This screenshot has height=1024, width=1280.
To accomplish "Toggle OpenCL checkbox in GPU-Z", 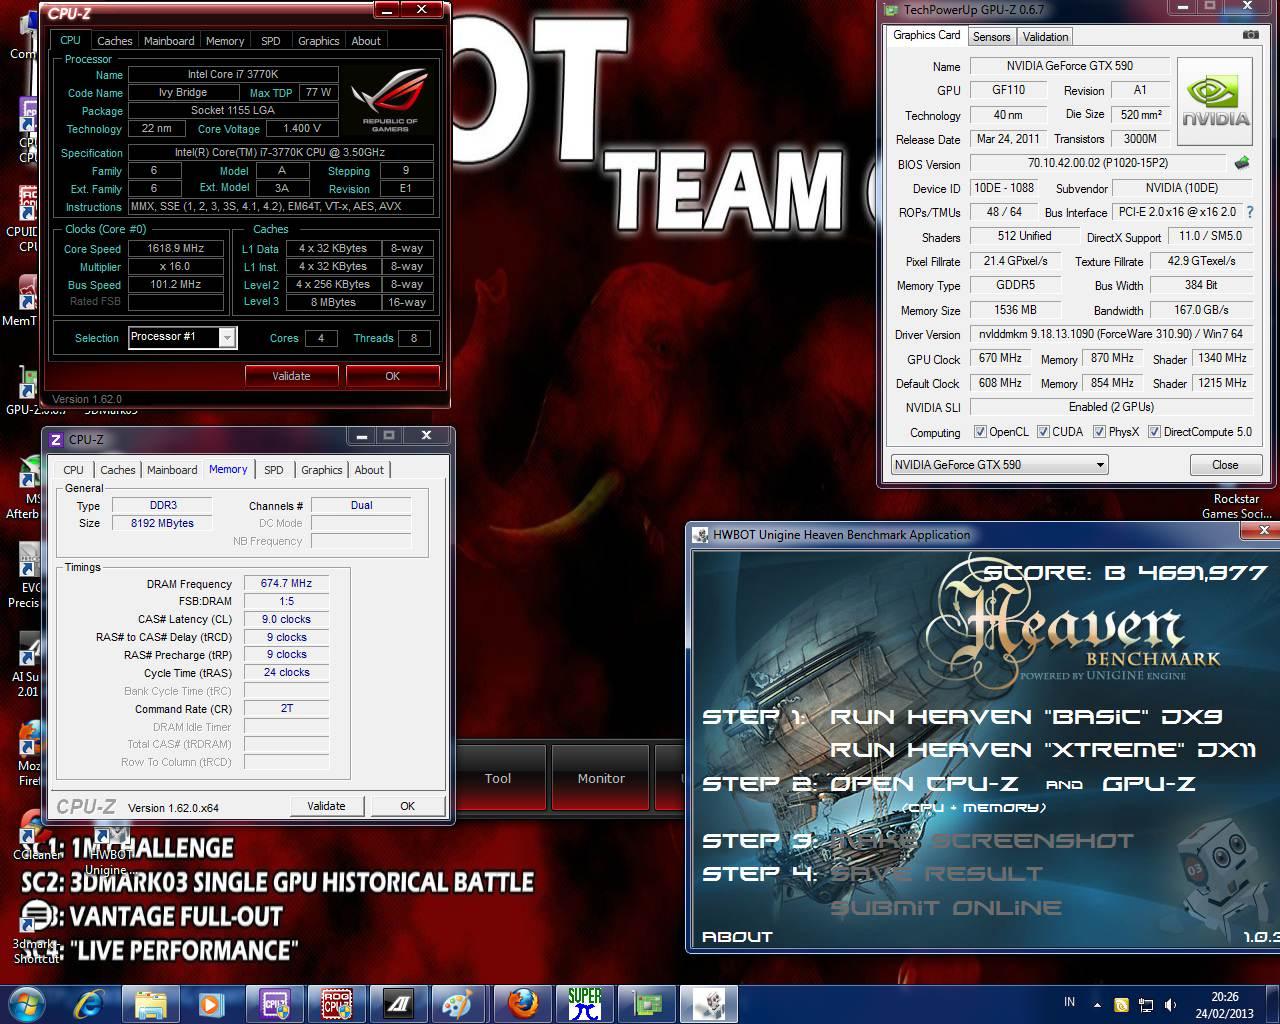I will [x=981, y=432].
